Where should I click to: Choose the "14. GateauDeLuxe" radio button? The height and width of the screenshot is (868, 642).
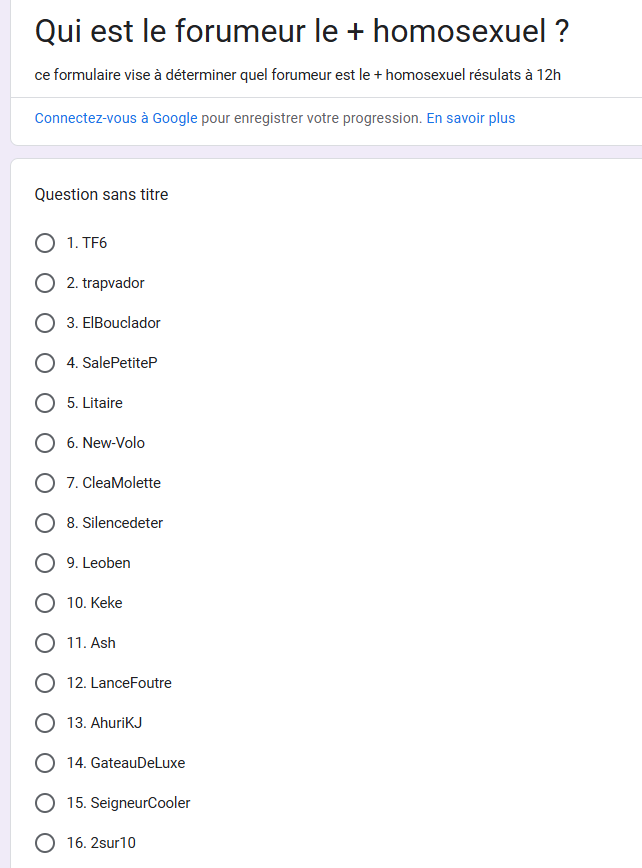pyautogui.click(x=45, y=763)
